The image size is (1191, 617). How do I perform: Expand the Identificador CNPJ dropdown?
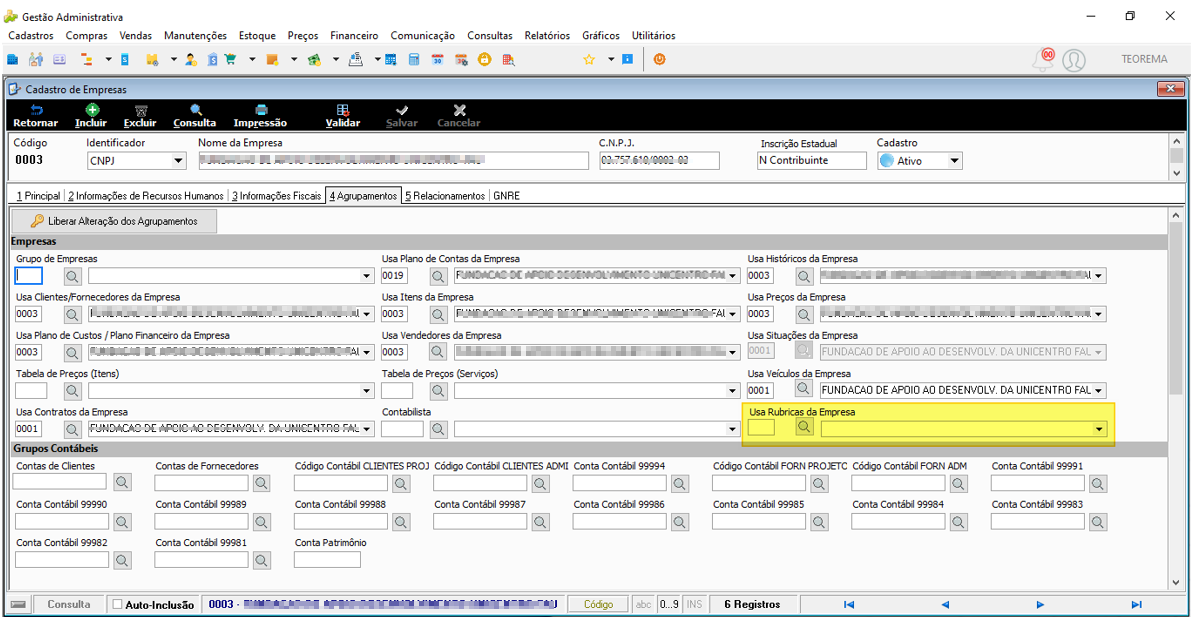pyautogui.click(x=178, y=160)
